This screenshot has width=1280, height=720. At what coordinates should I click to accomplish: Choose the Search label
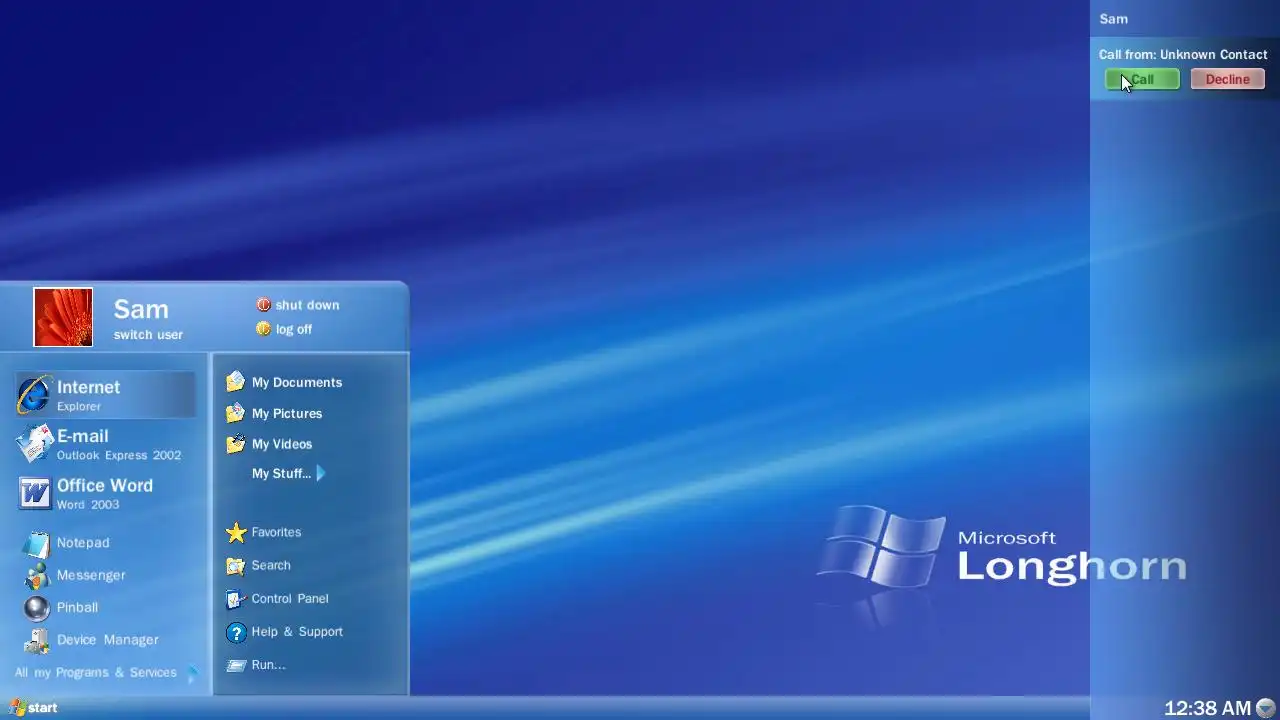click(x=271, y=566)
